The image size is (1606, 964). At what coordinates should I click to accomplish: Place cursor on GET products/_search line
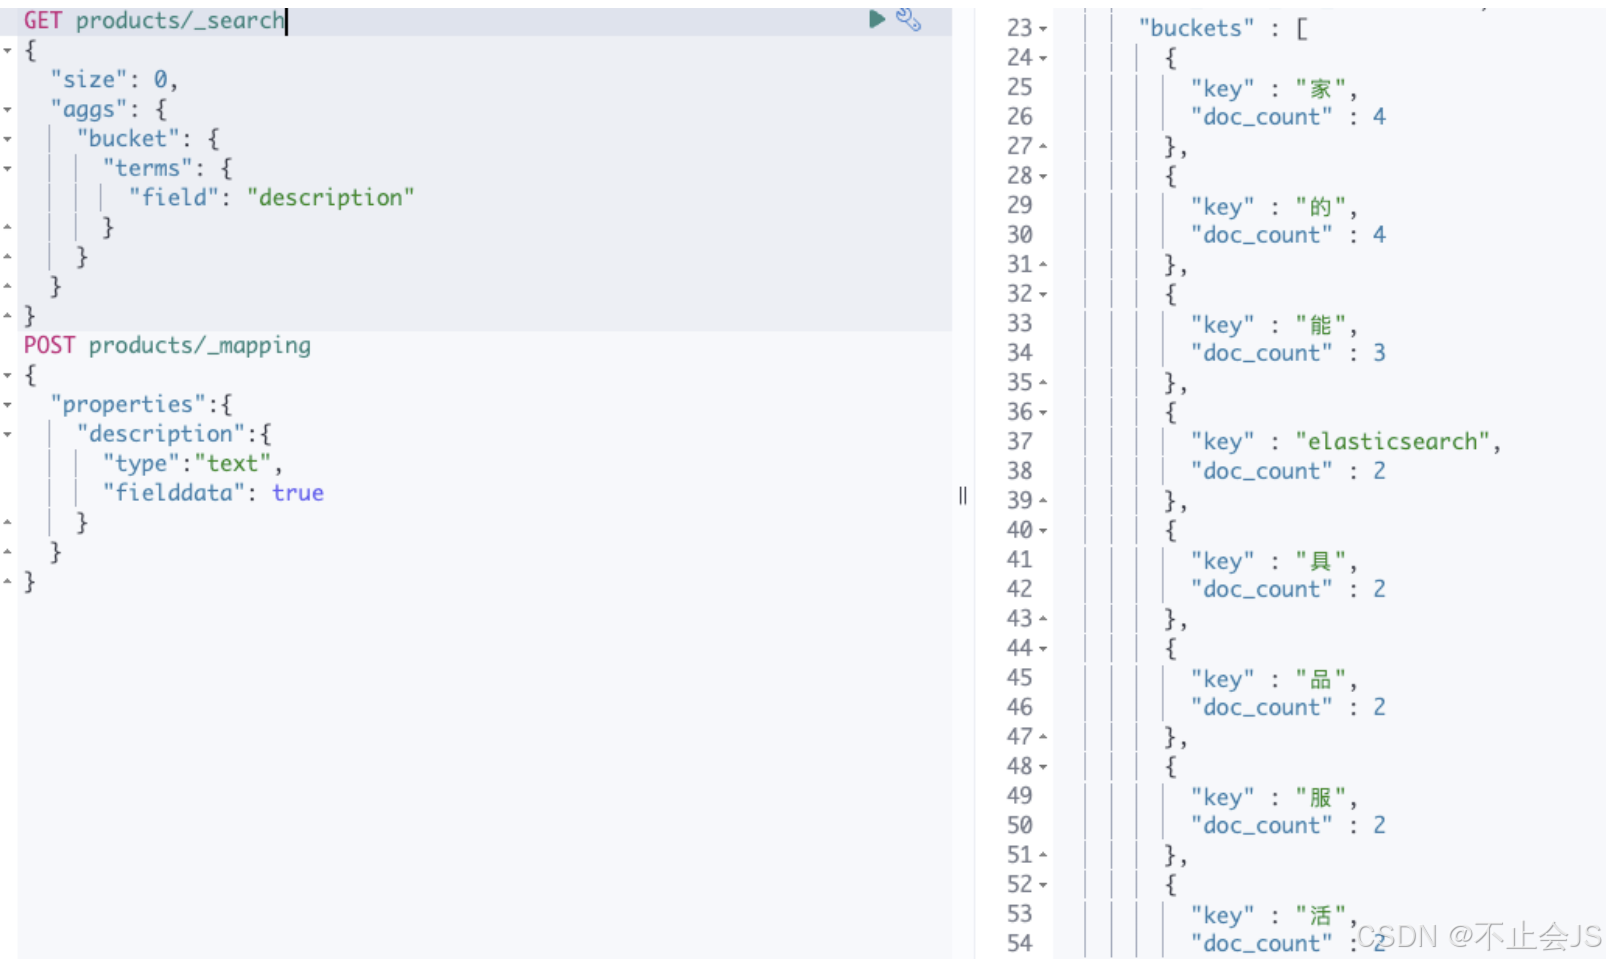tap(155, 20)
